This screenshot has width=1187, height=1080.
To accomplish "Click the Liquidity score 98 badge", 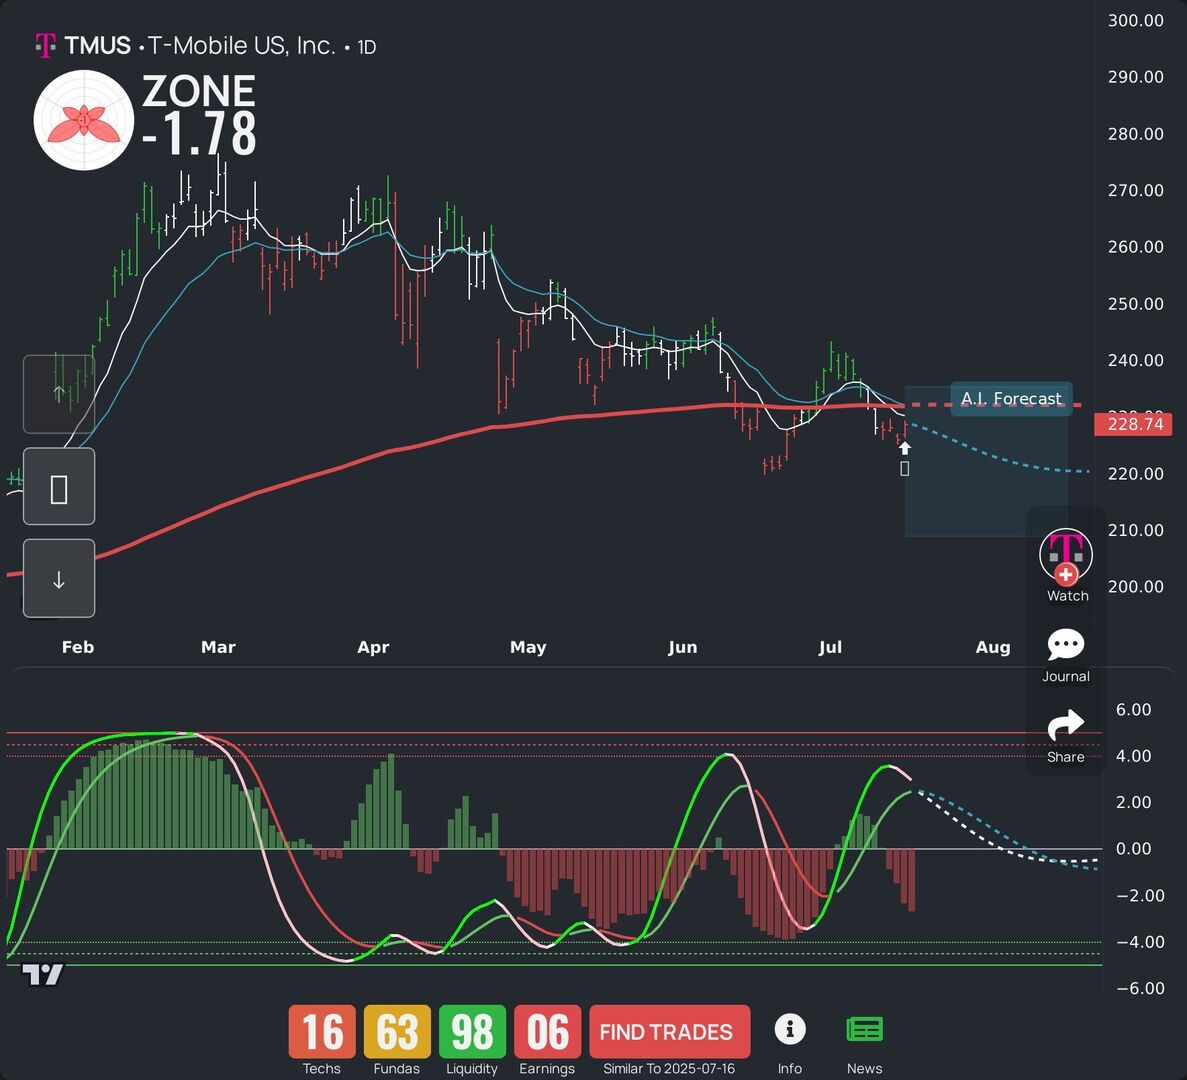I will pos(472,1032).
